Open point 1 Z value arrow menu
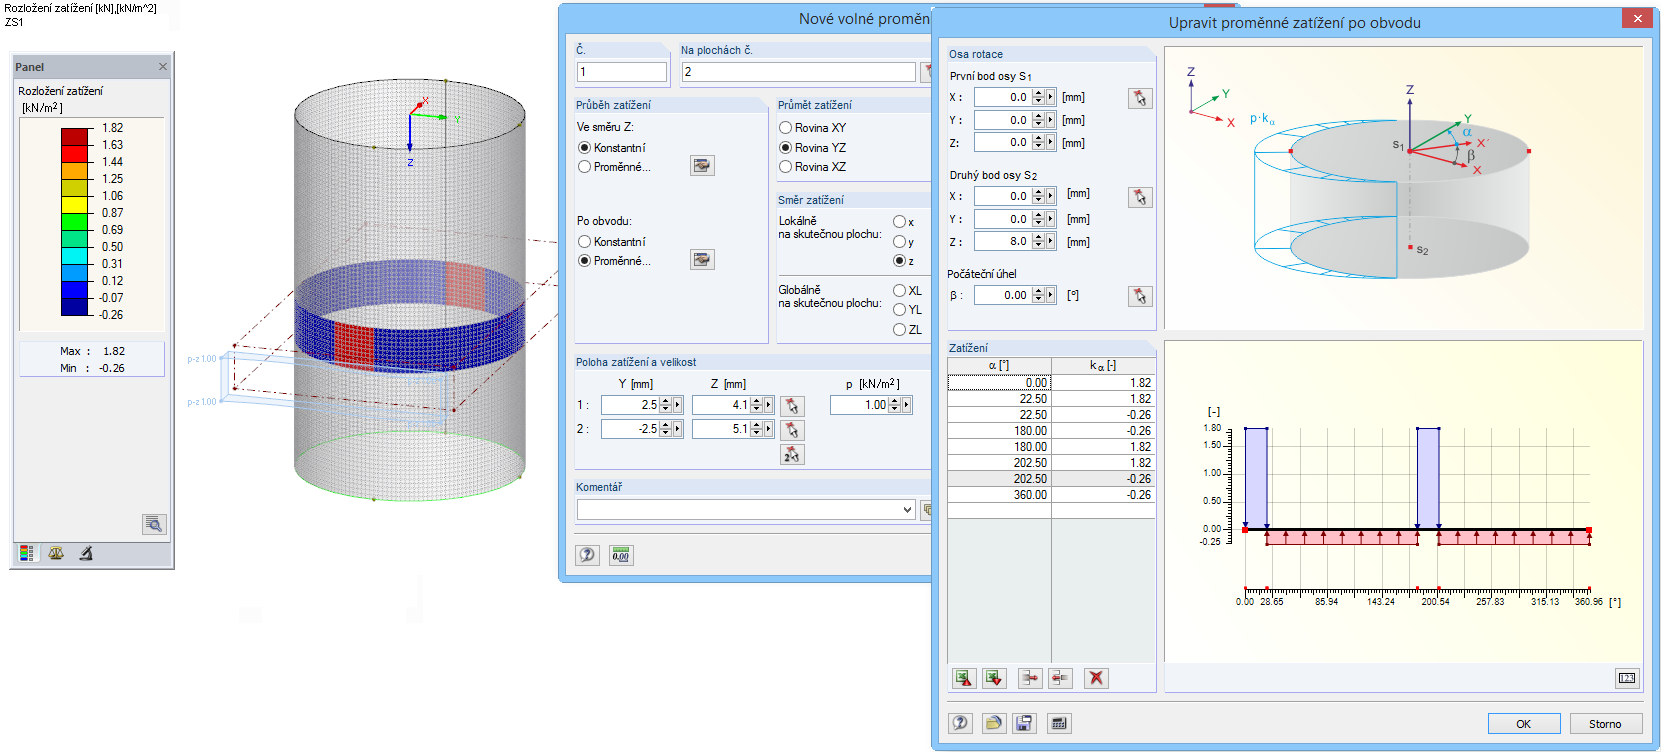Image resolution: width=1661 pixels, height=752 pixels. [x=768, y=405]
